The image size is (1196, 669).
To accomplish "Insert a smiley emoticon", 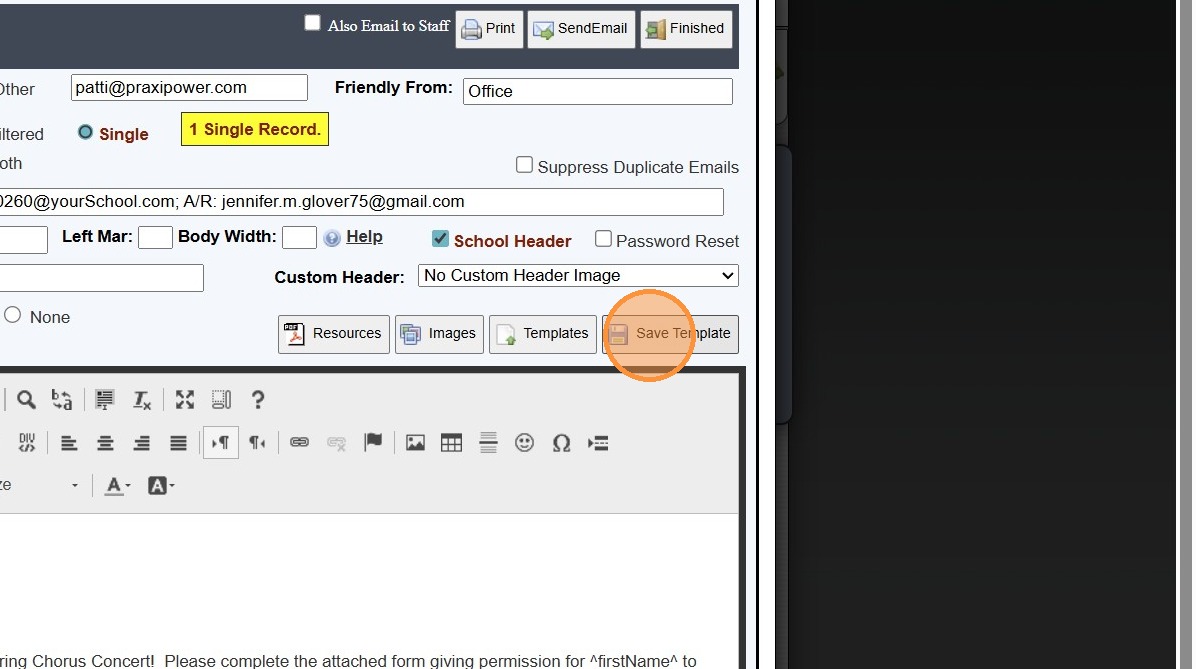I will click(x=525, y=442).
